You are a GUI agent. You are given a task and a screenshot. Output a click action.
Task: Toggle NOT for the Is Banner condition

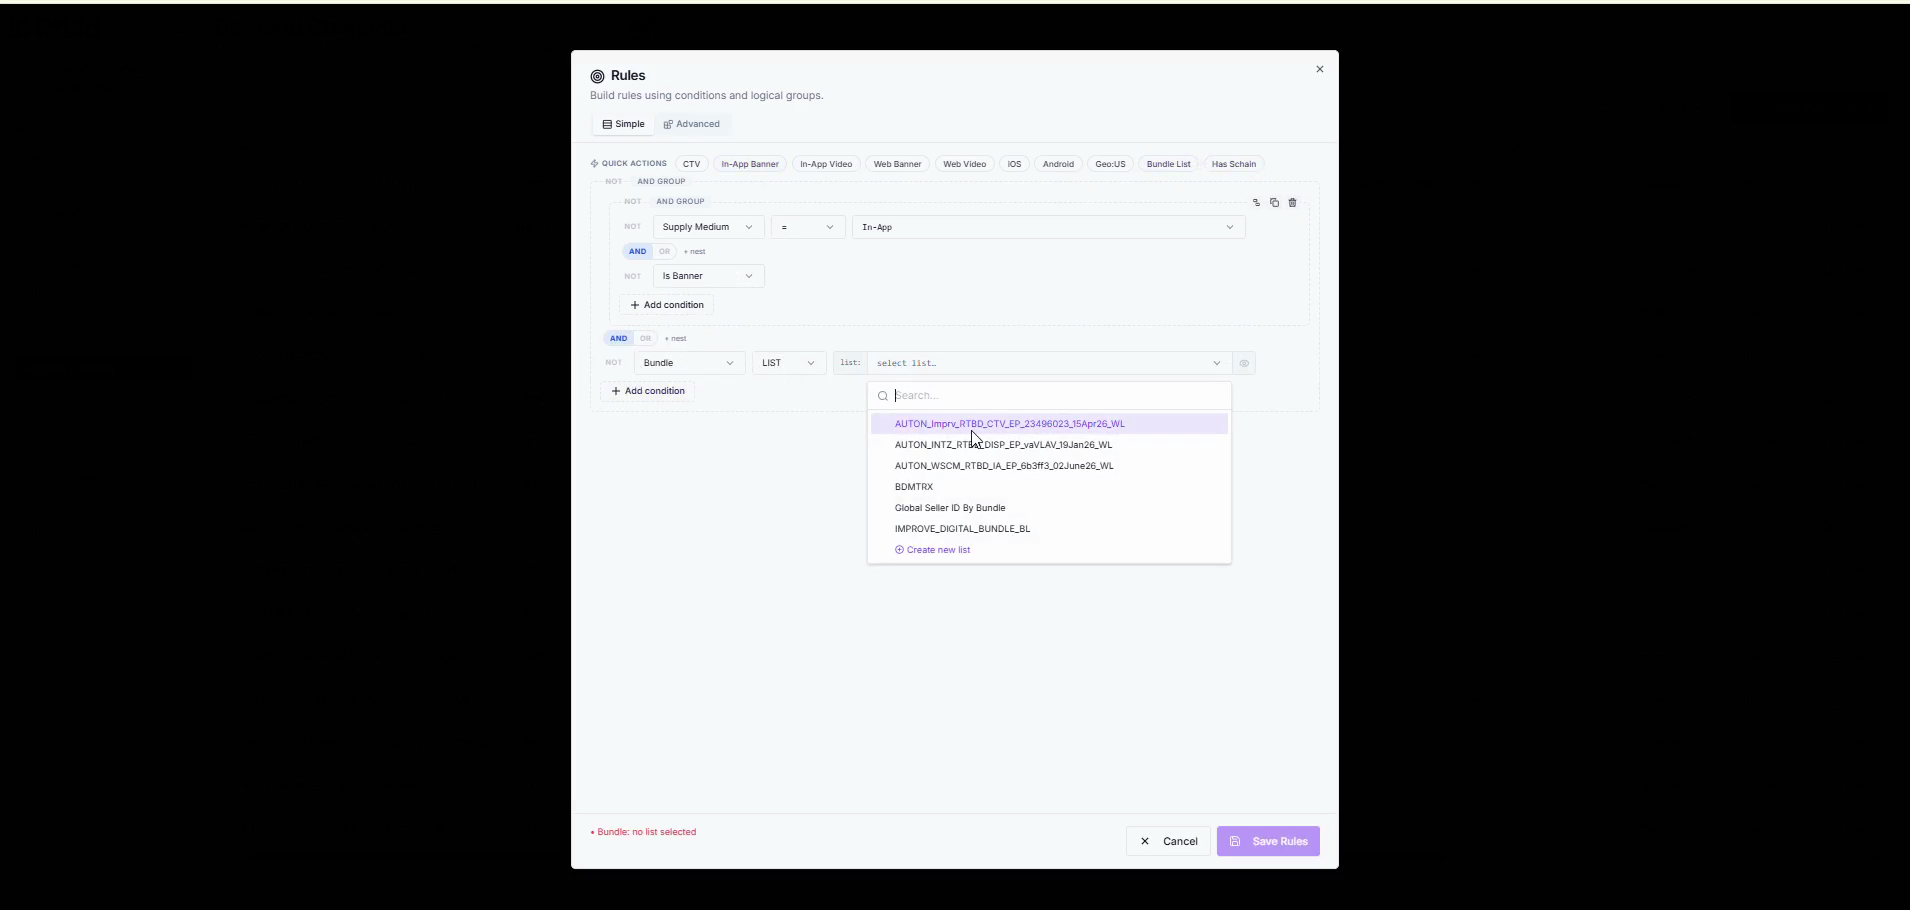click(x=632, y=276)
